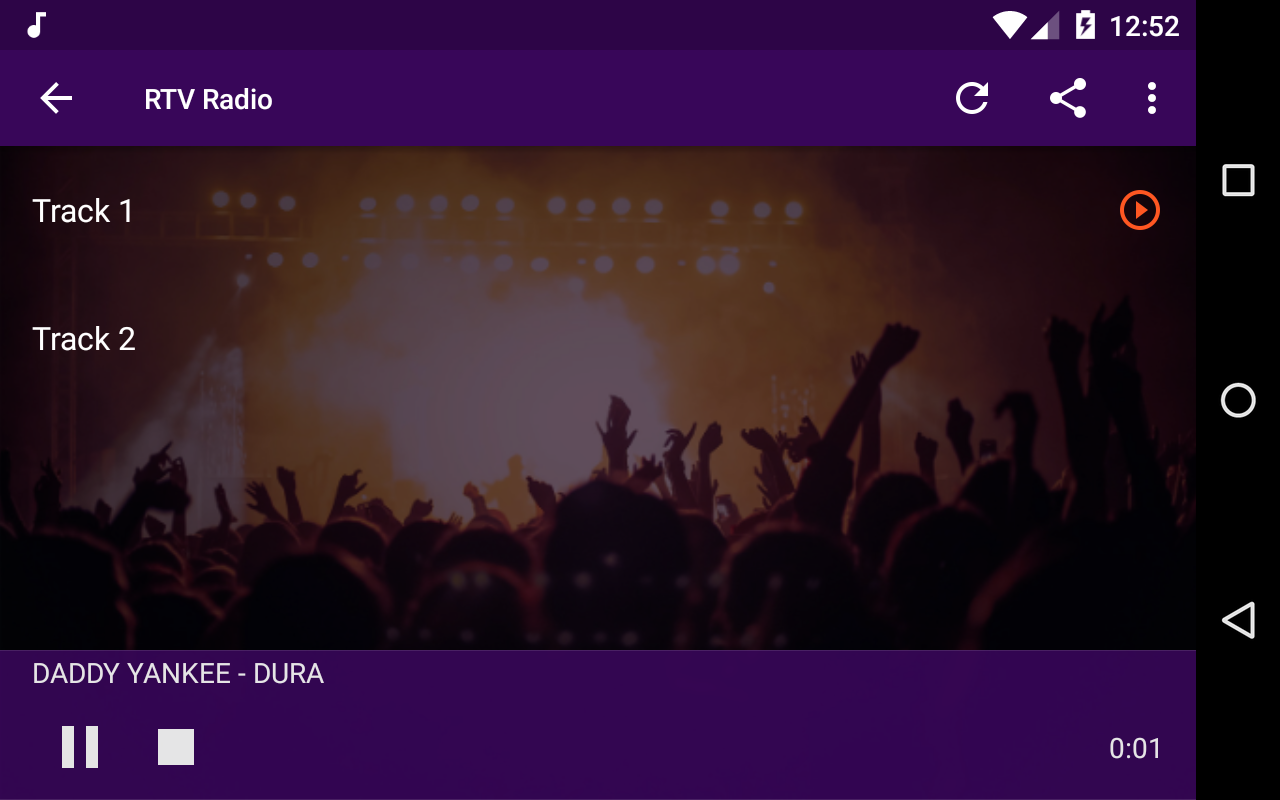Tap the 0:01 elapsed time counter
The width and height of the screenshot is (1280, 800).
click(x=1135, y=748)
